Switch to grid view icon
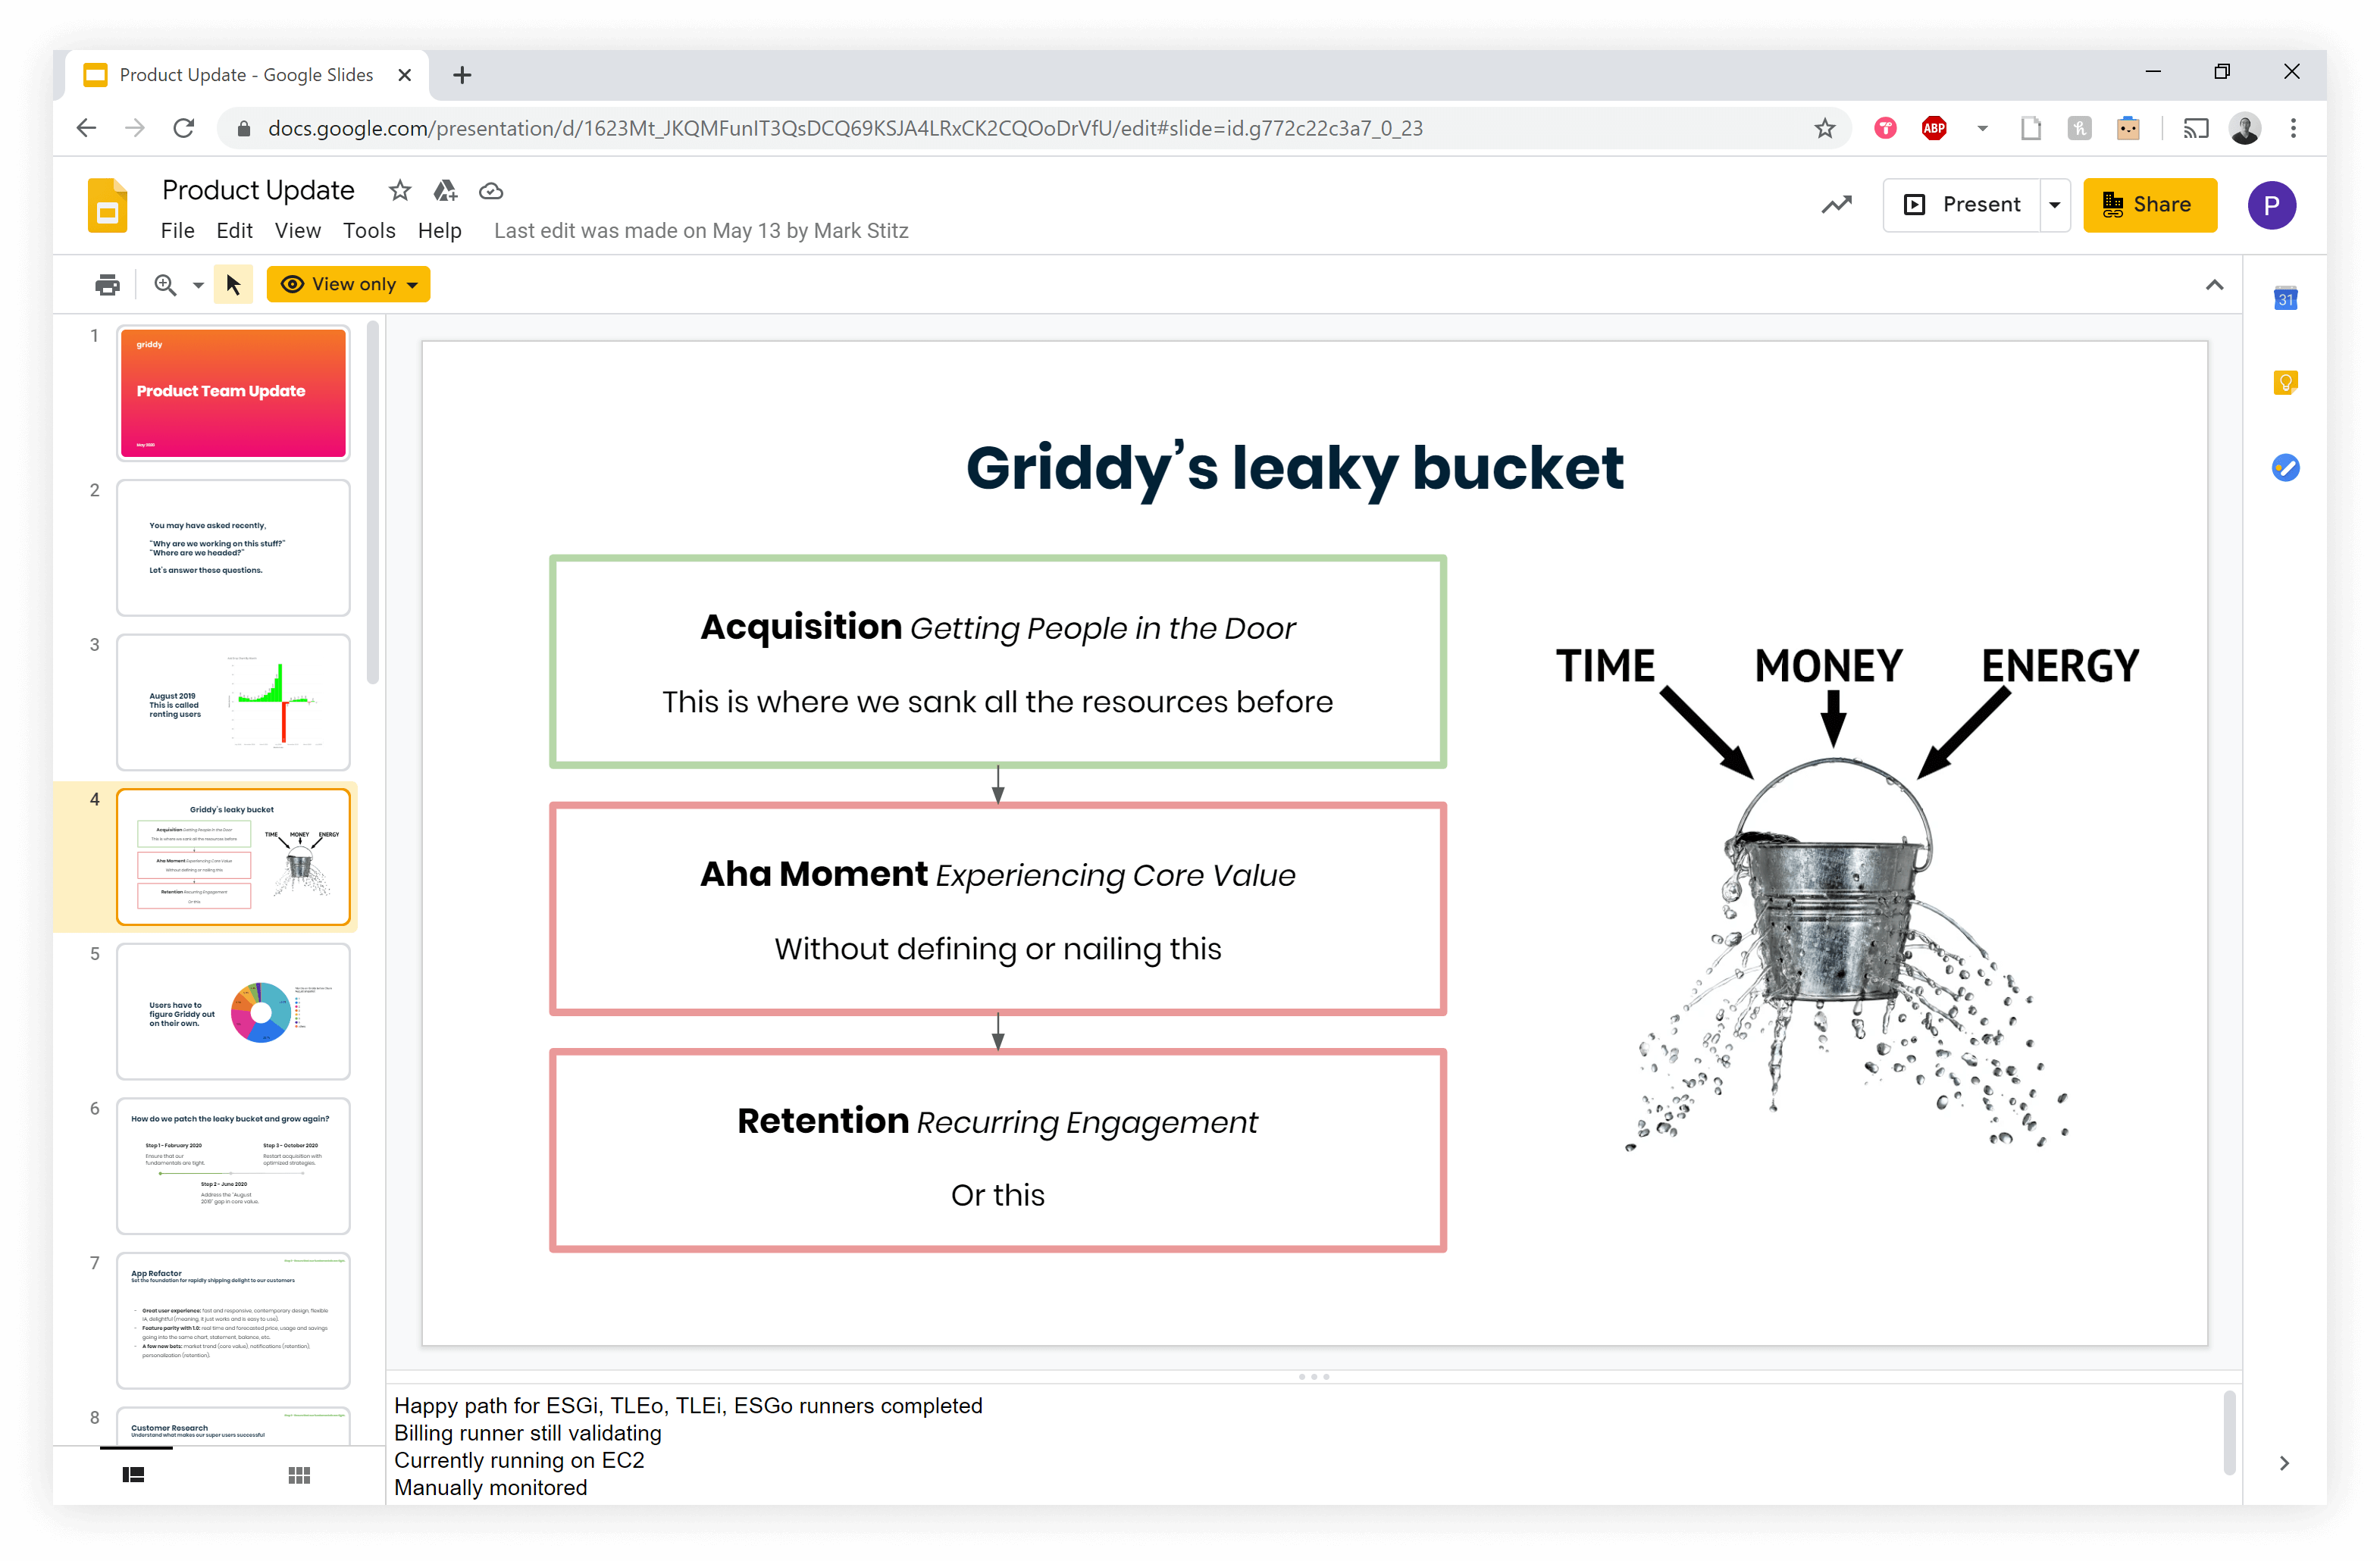 click(299, 1475)
